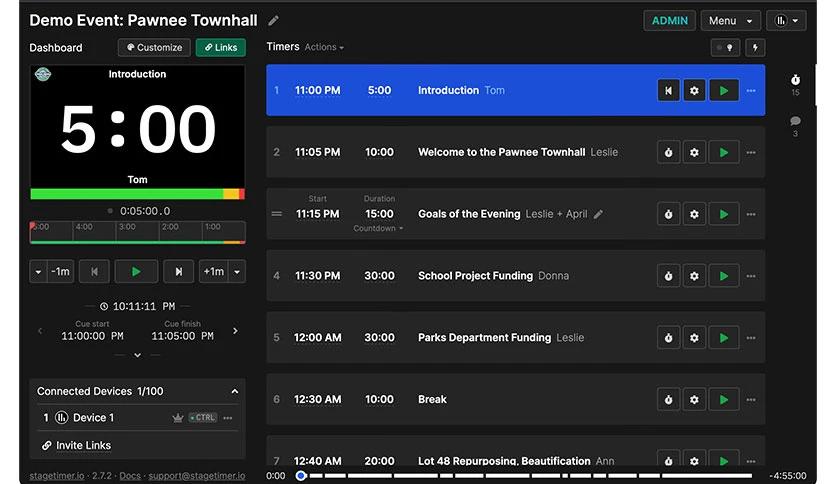Open stagetimer.io footer link
This screenshot has height=484, width=836.
57,476
